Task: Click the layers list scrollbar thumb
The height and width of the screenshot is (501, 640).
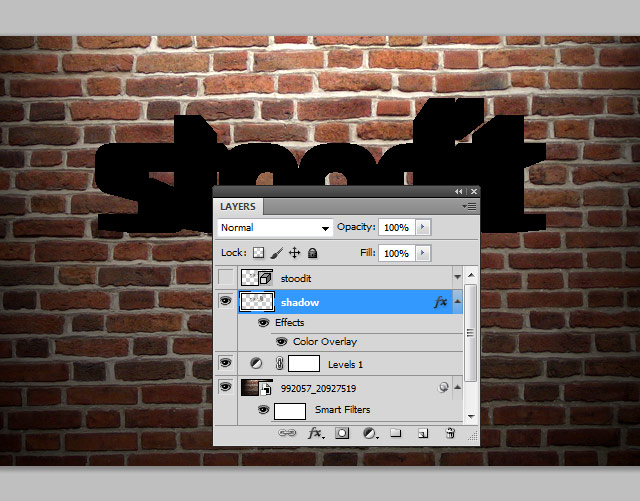Action: (x=471, y=333)
